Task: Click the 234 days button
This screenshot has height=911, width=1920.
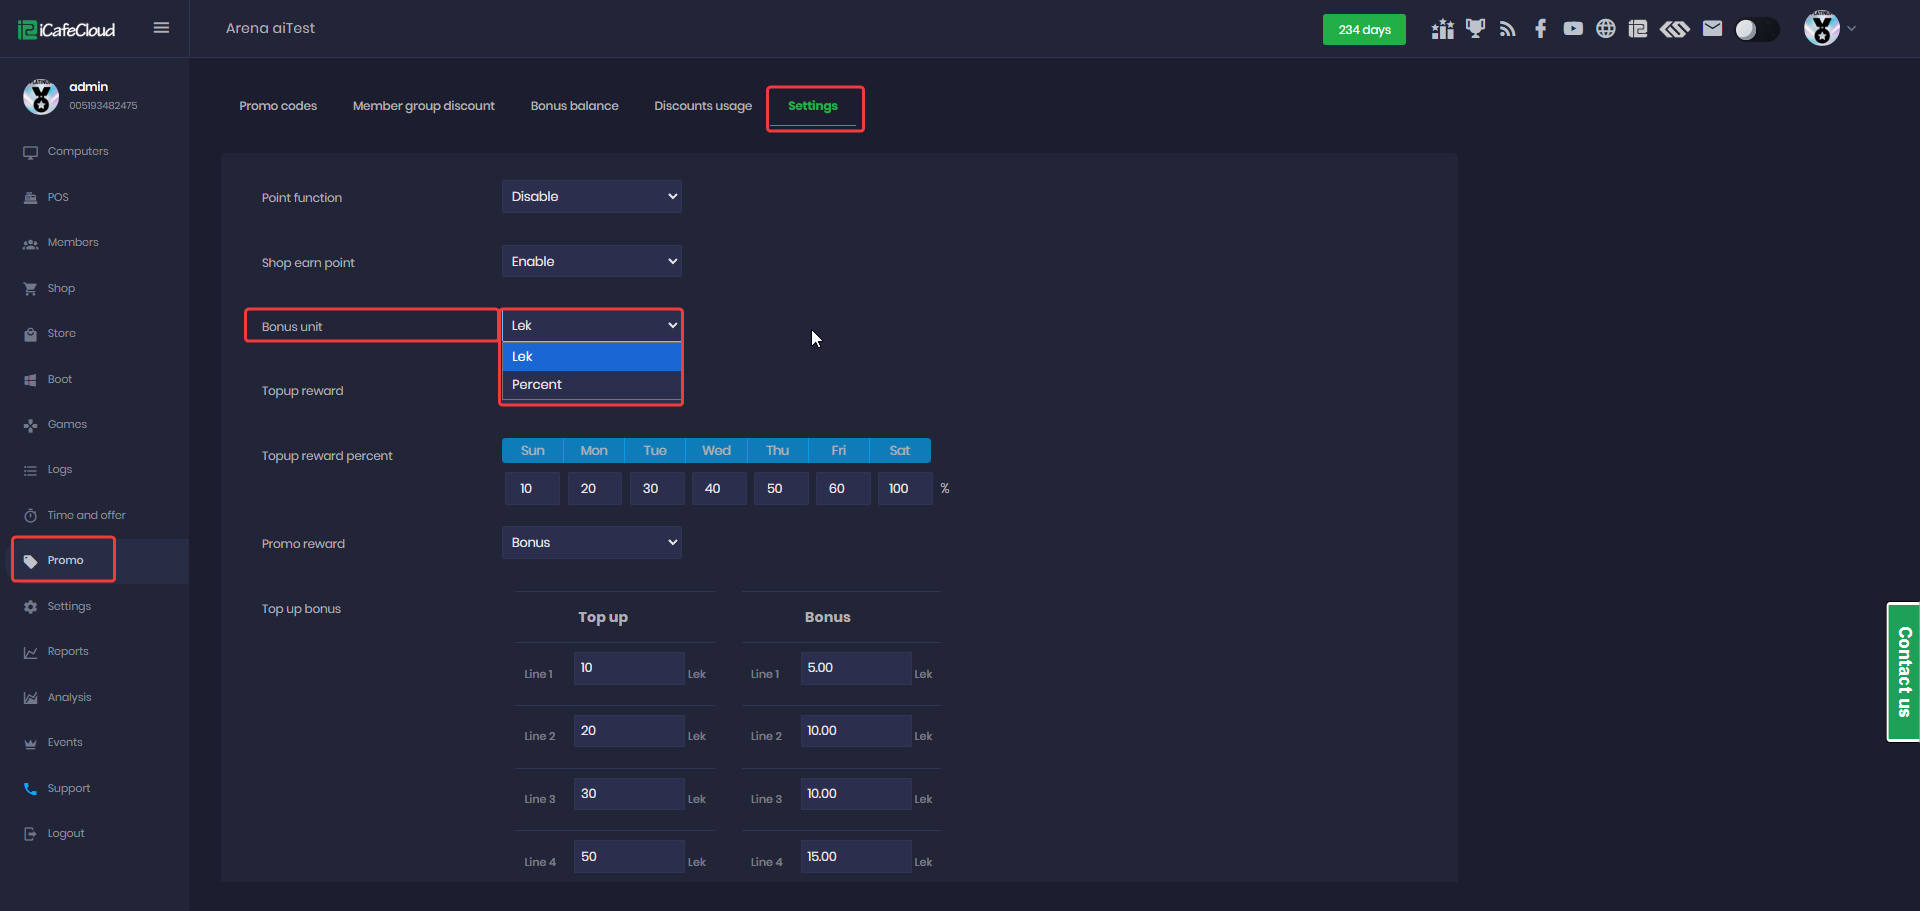Action: click(1364, 30)
